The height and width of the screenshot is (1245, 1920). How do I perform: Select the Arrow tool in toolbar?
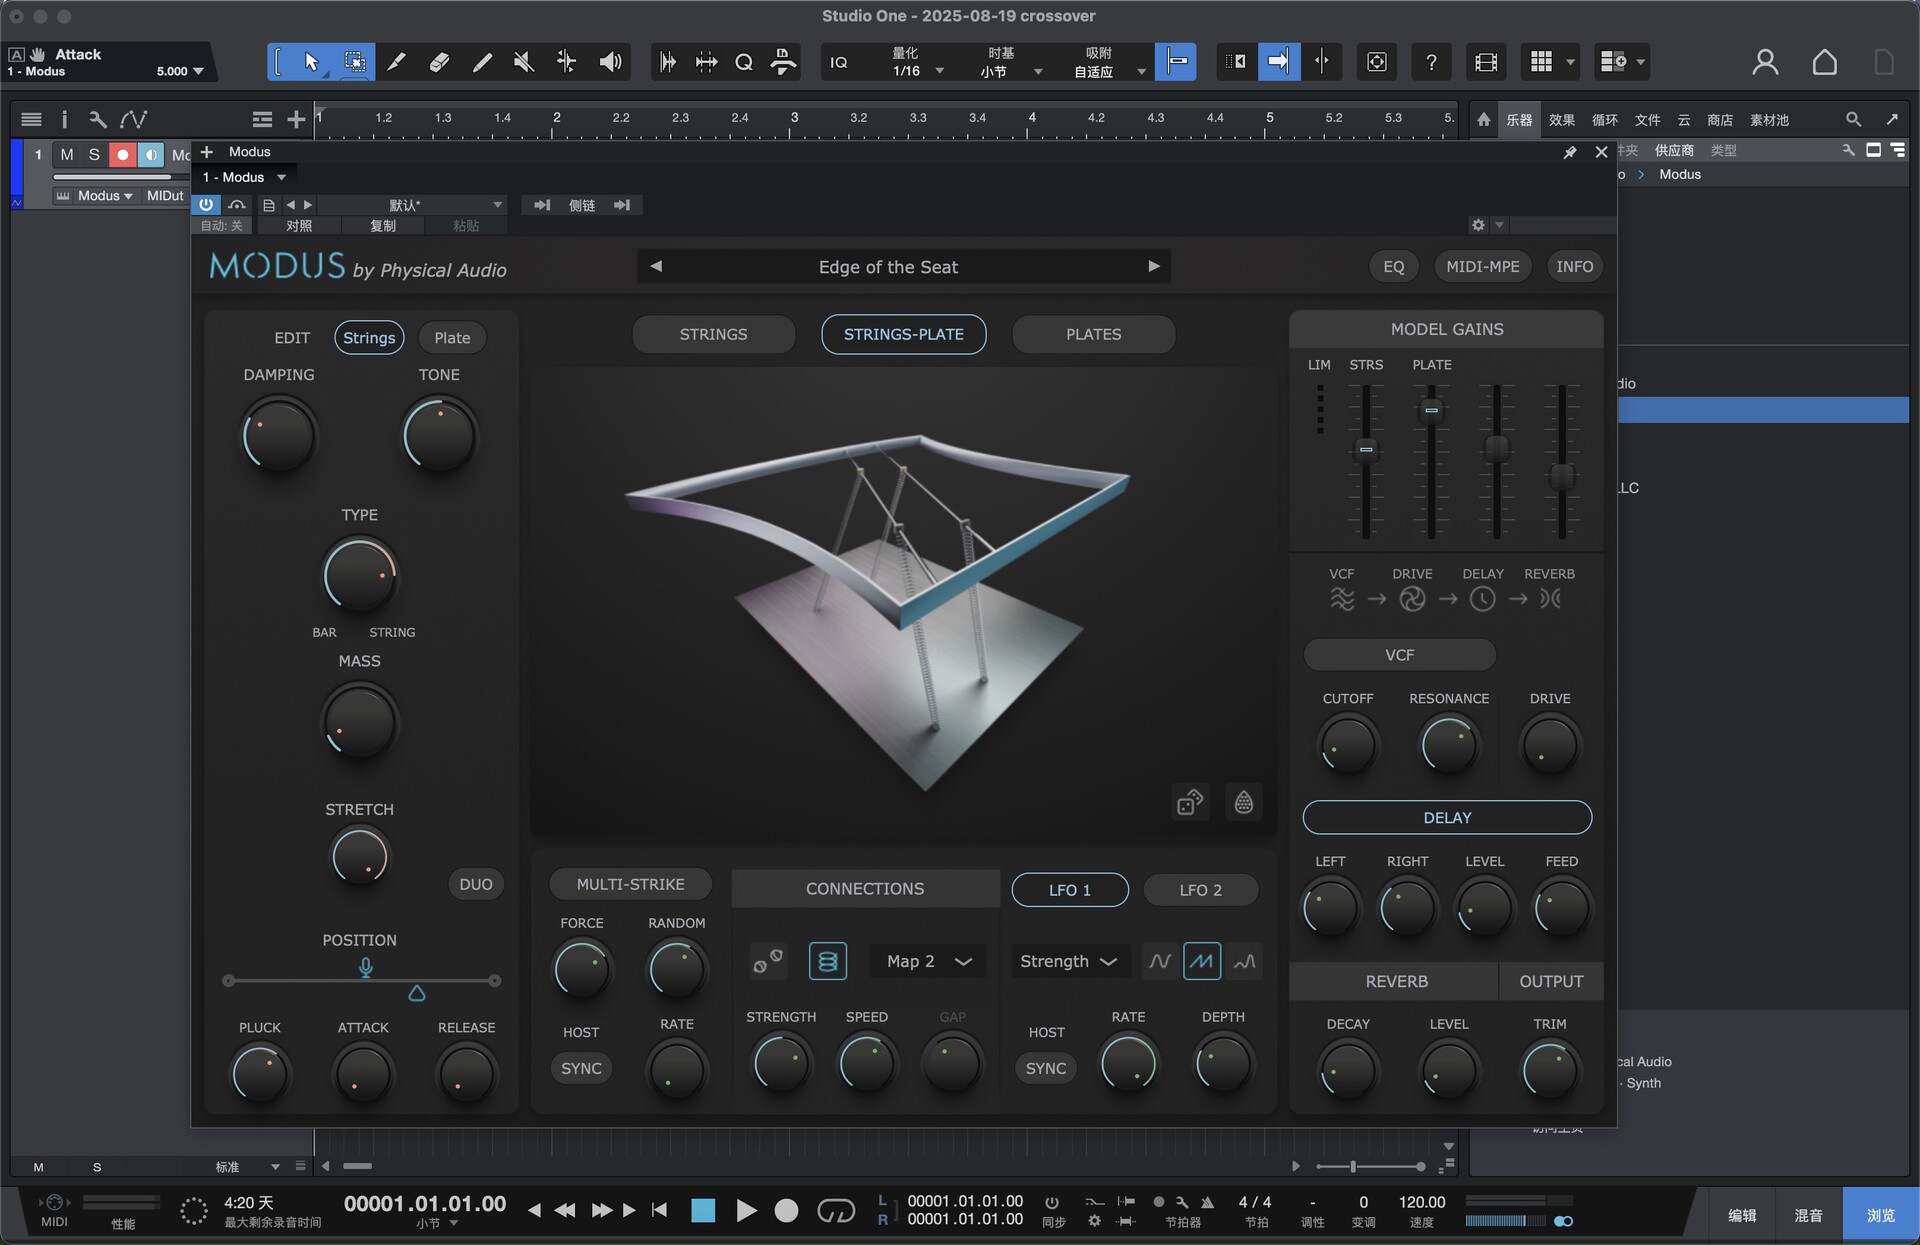pos(311,62)
